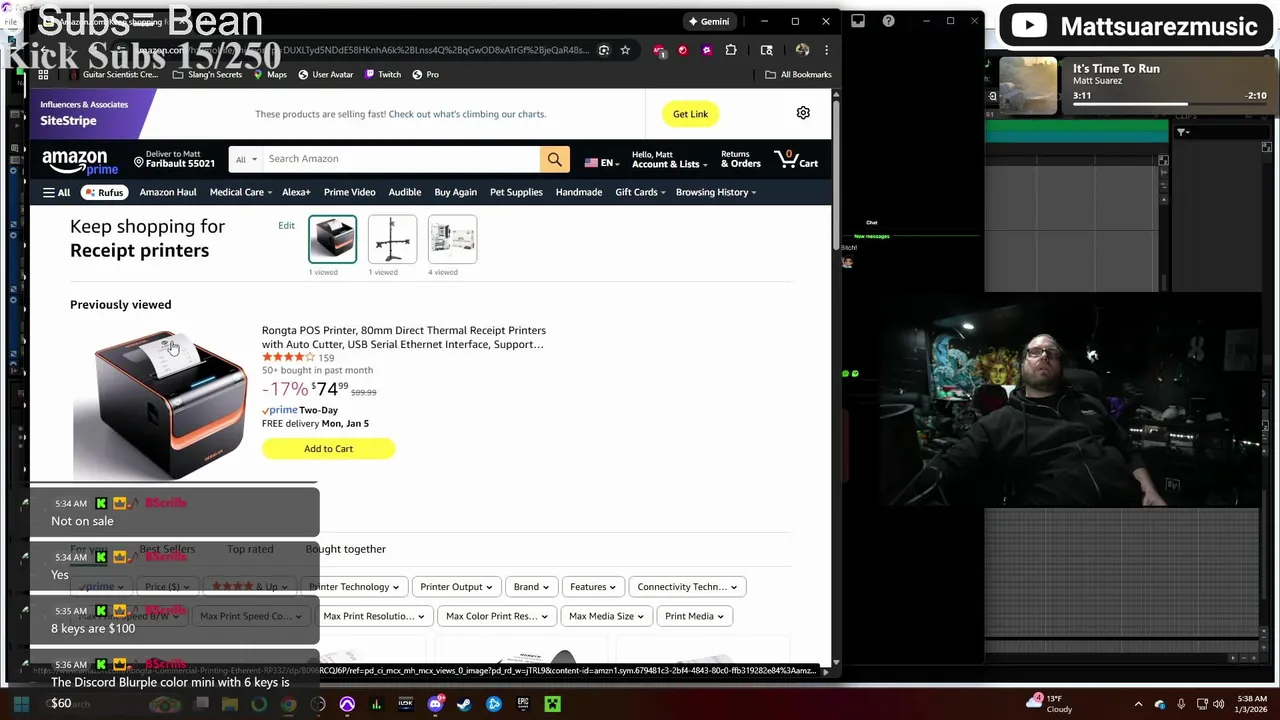Open the All Bookmarks folder
This screenshot has height=720, width=1280.
point(798,74)
